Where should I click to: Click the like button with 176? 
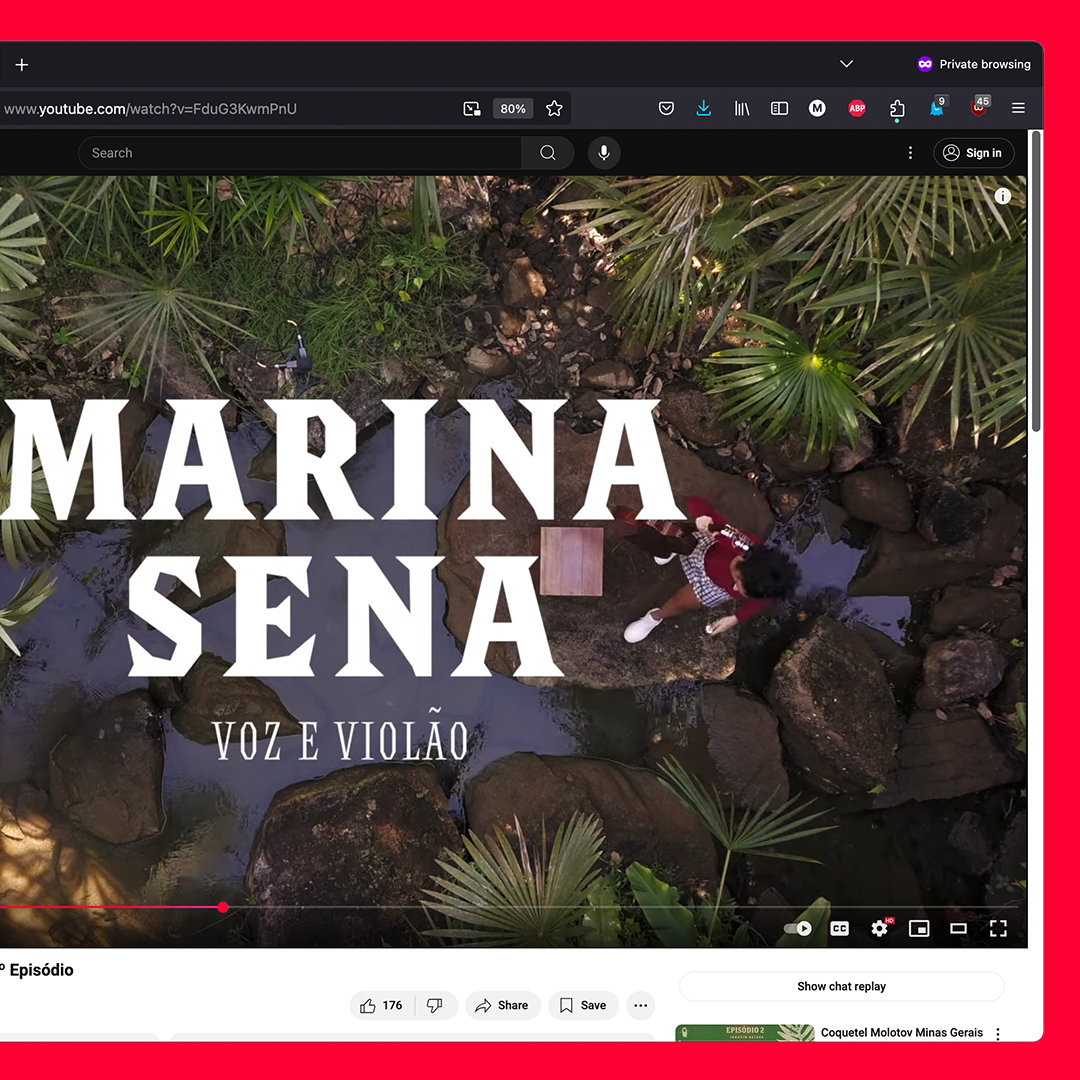point(381,1005)
